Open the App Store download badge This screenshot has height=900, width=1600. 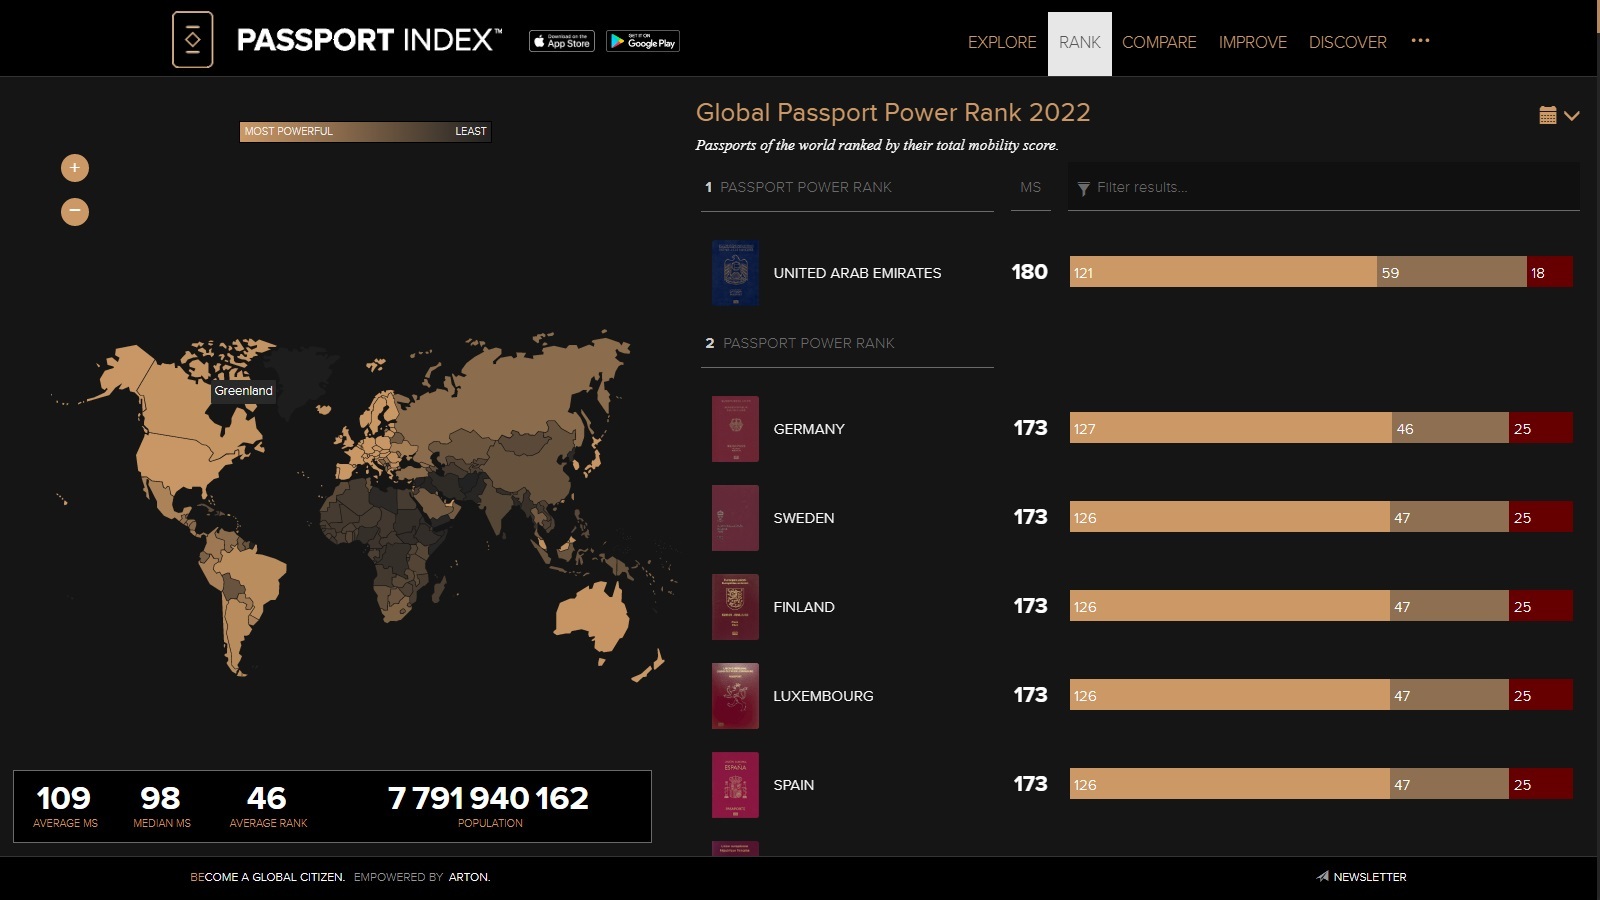[x=562, y=41]
